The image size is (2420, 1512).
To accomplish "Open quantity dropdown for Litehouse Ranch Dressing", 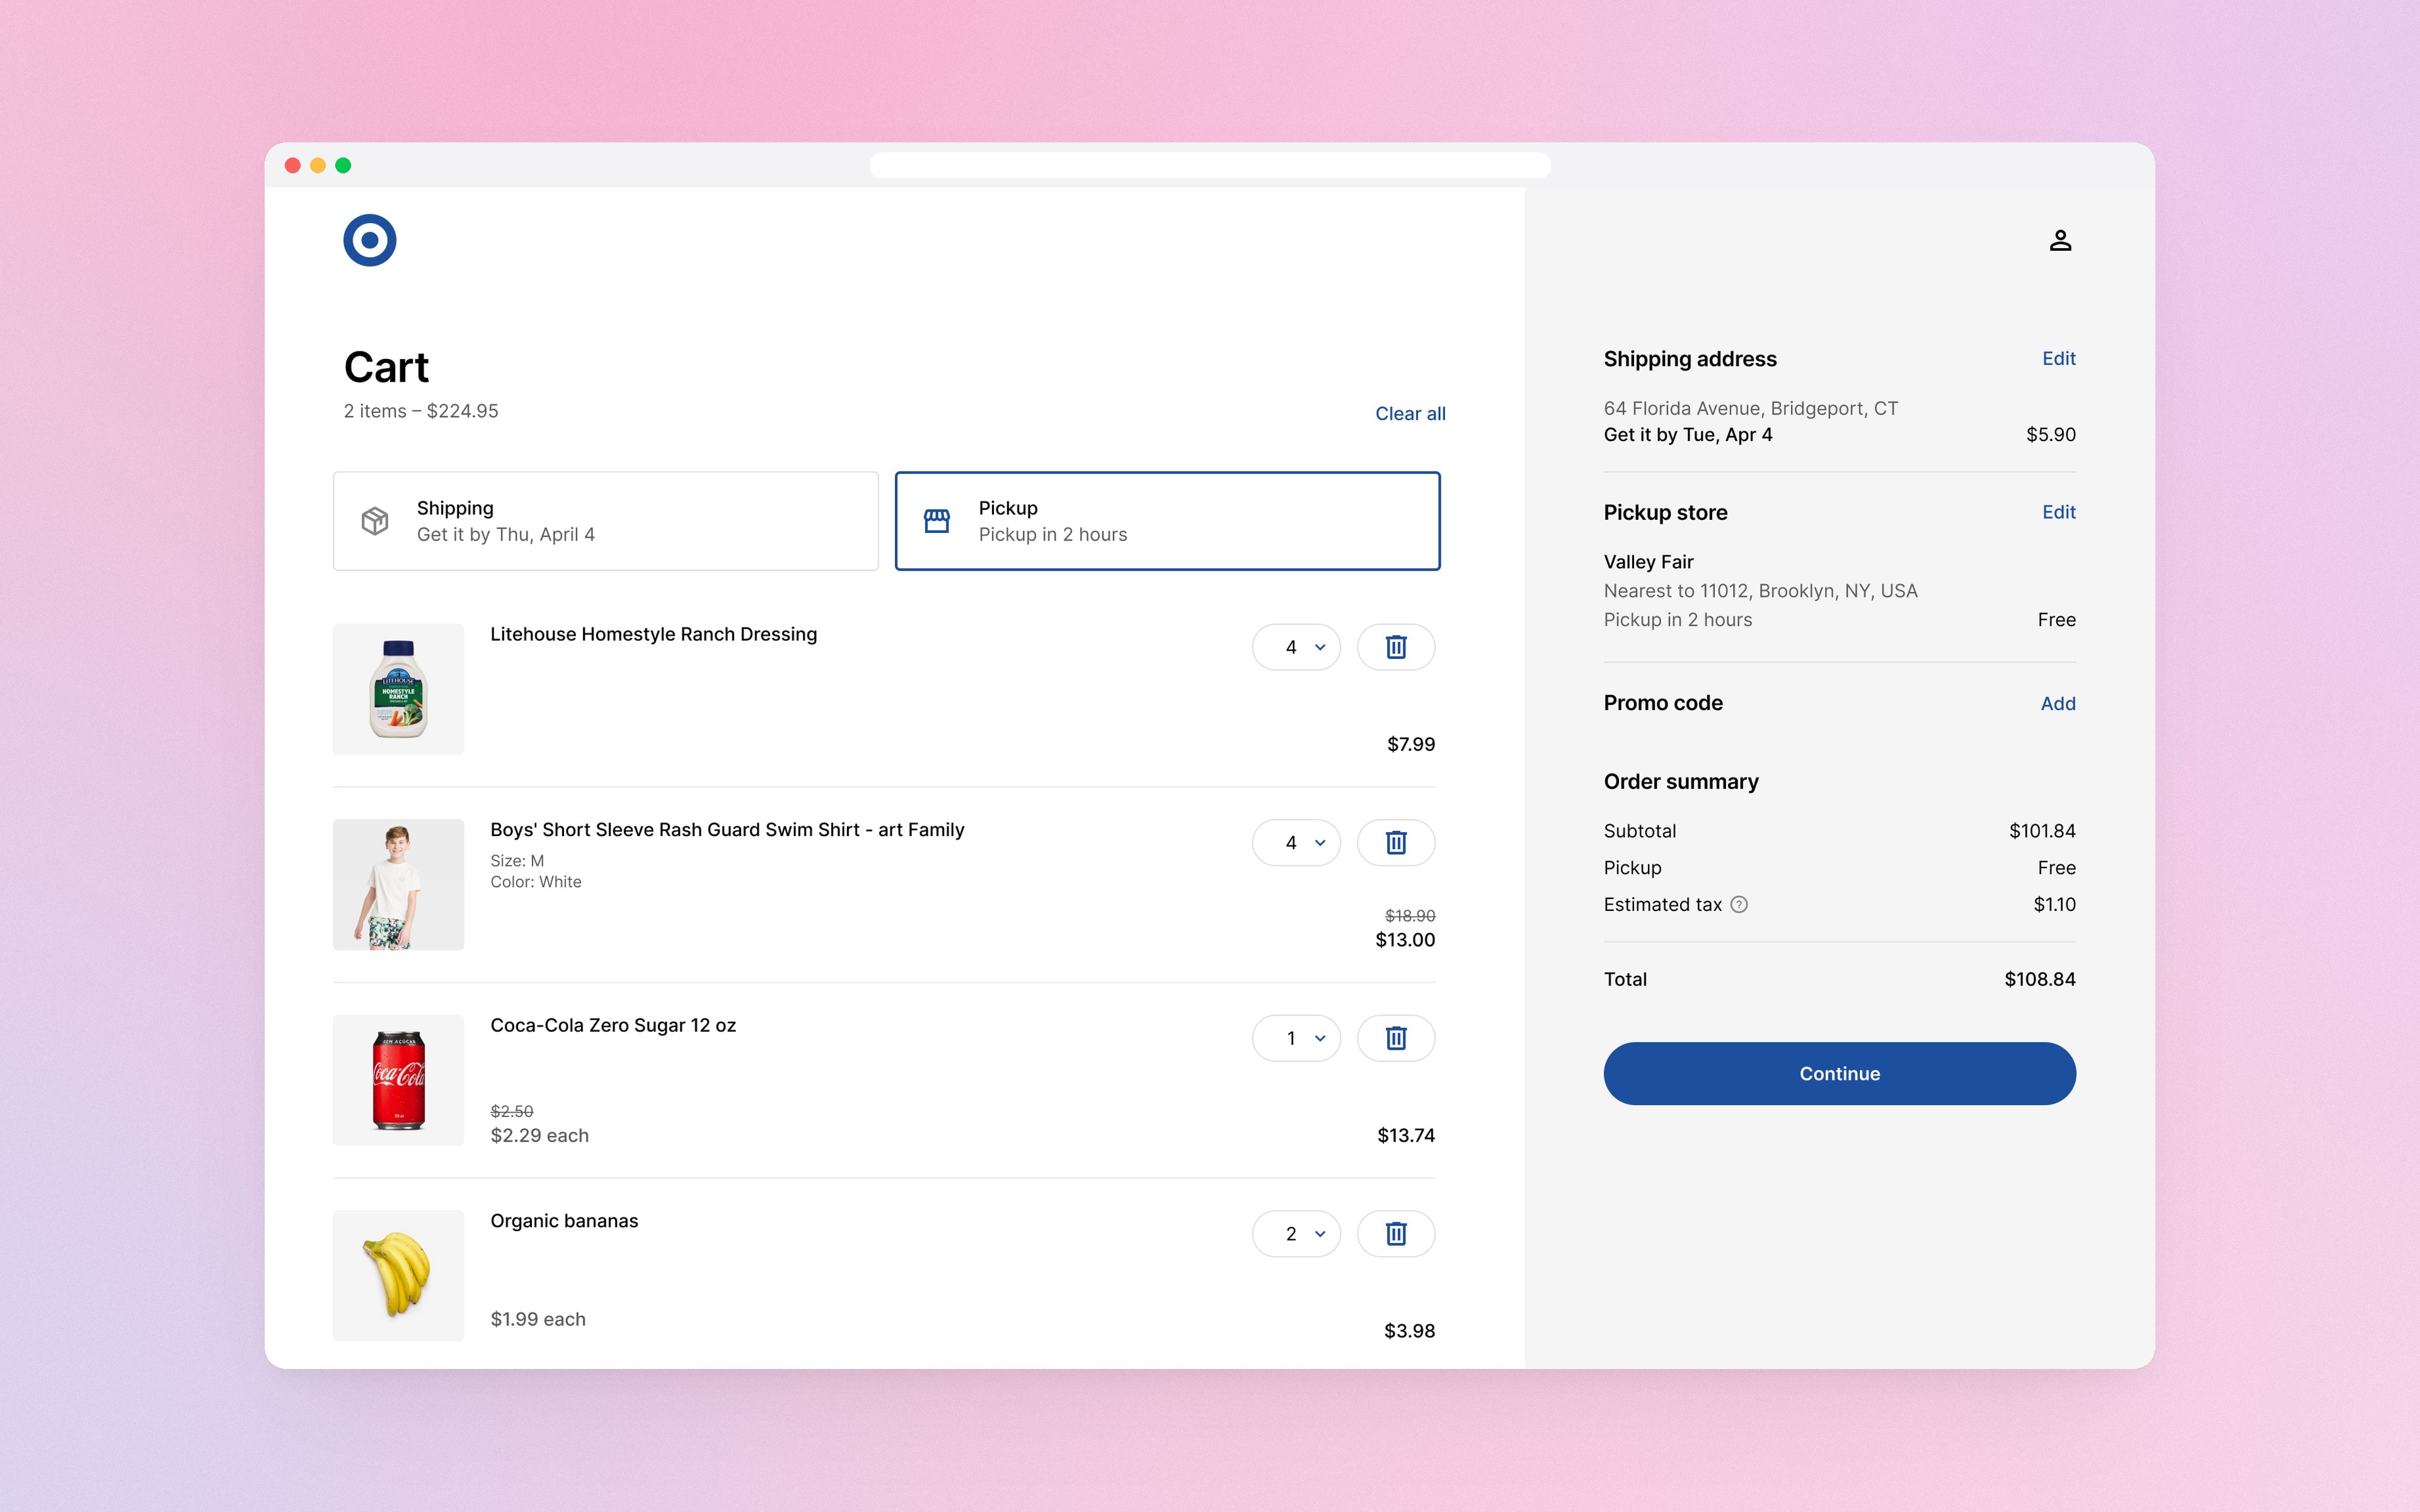I will [x=1296, y=647].
